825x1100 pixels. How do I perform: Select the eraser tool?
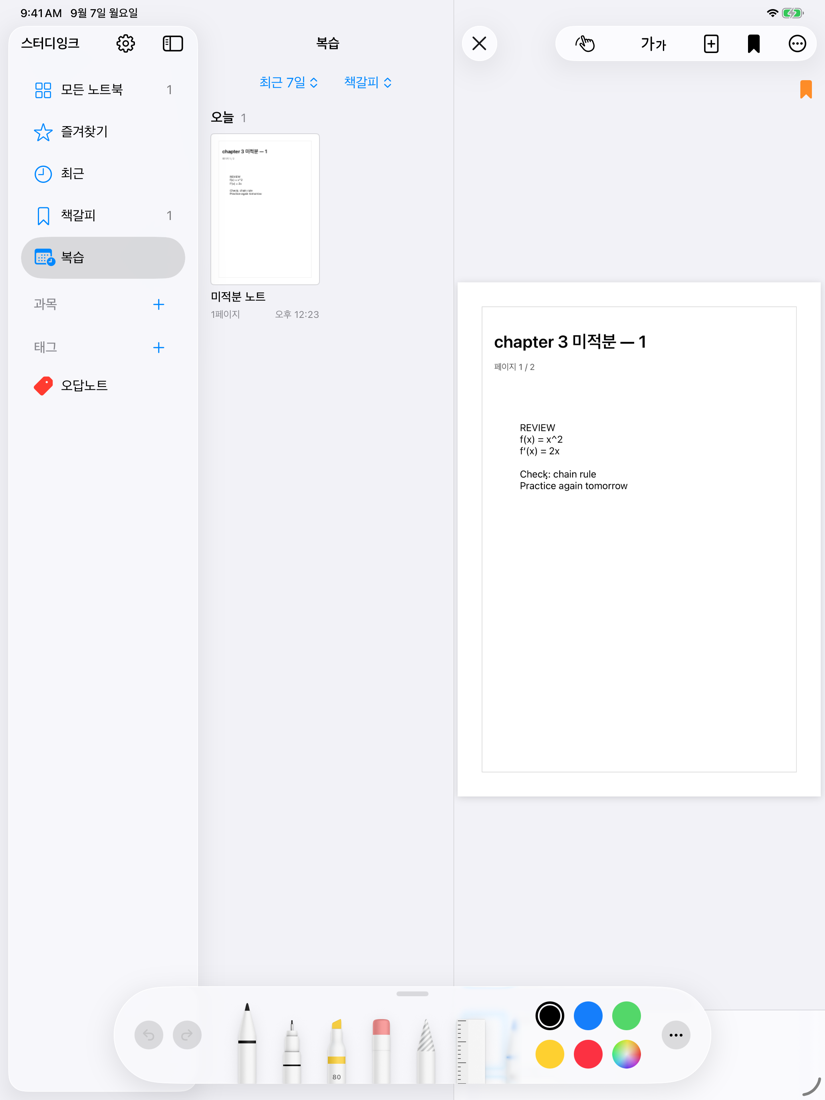tap(381, 1051)
